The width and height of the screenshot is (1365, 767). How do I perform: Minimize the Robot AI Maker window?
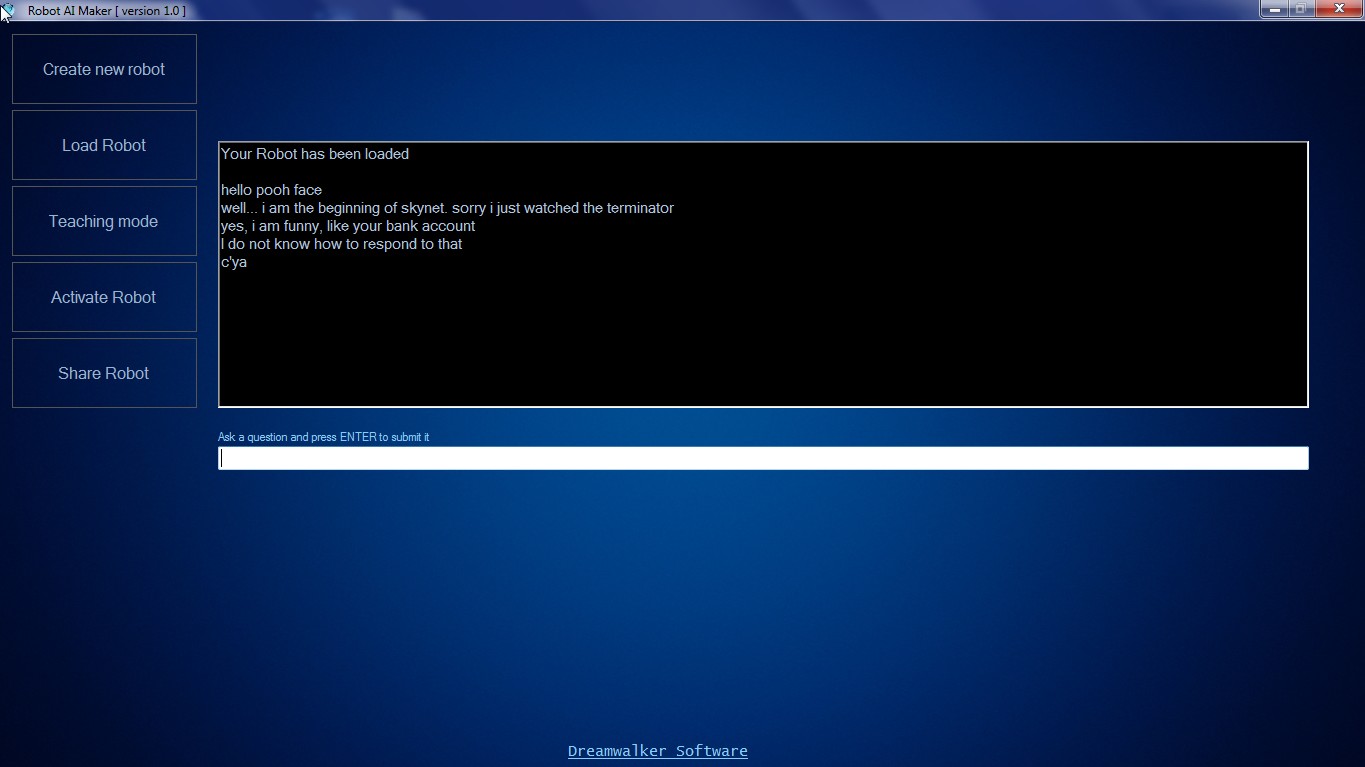1273,9
